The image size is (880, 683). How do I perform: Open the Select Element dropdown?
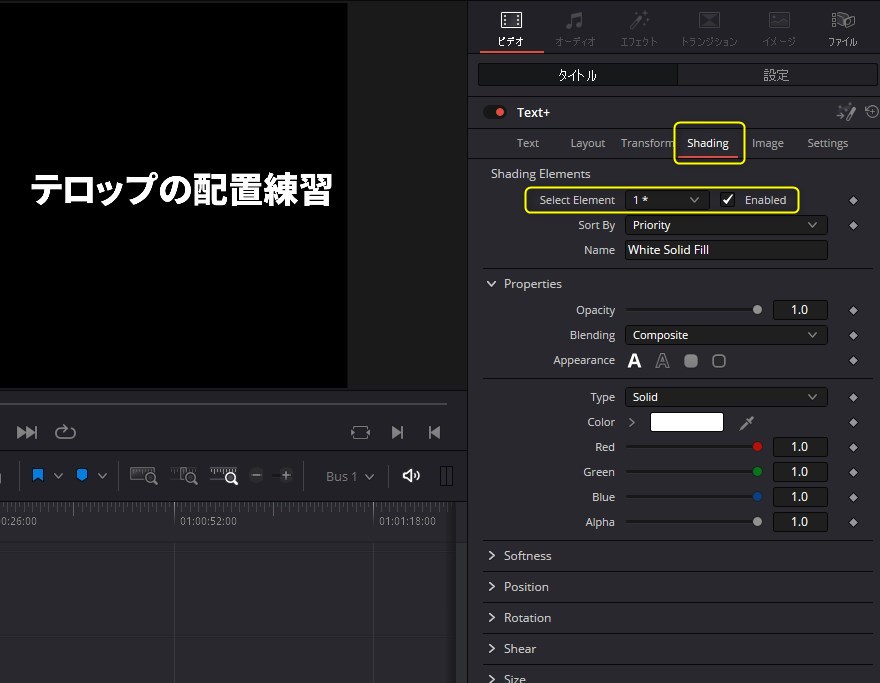pos(666,200)
